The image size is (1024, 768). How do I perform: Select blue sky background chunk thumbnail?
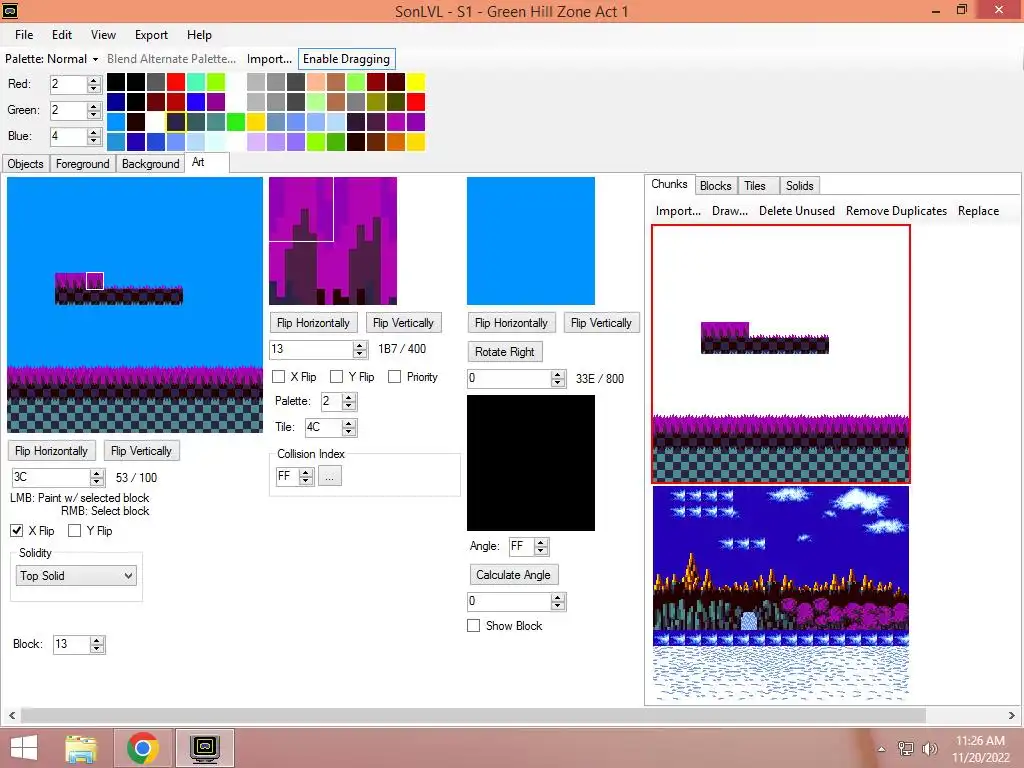pyautogui.click(x=780, y=592)
